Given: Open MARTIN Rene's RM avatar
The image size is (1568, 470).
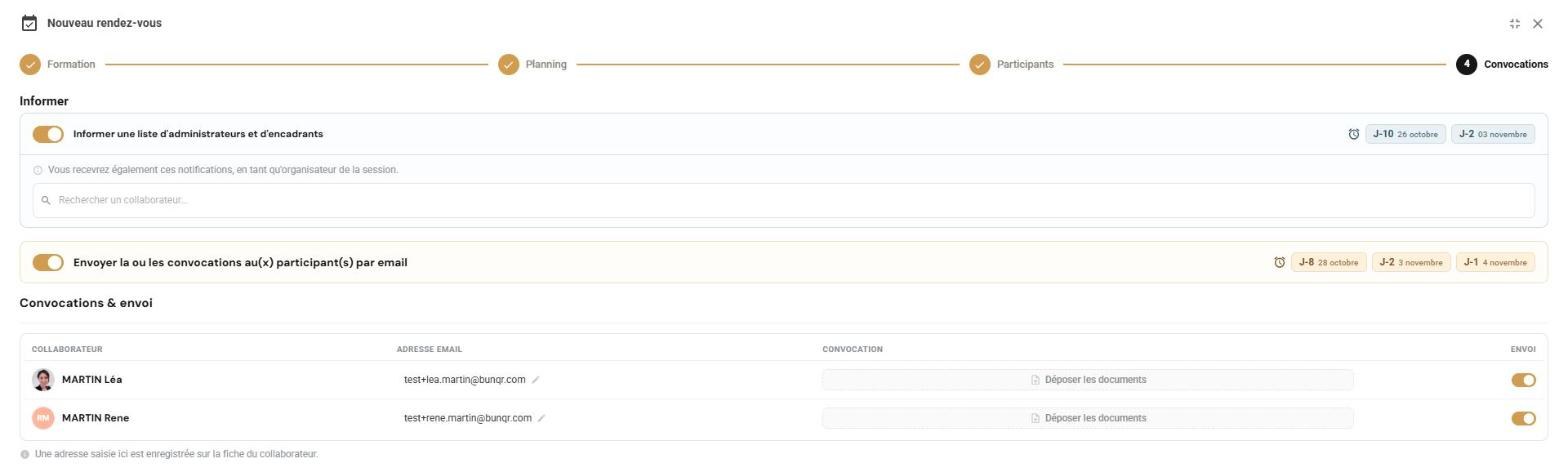Looking at the screenshot, I should click(43, 418).
